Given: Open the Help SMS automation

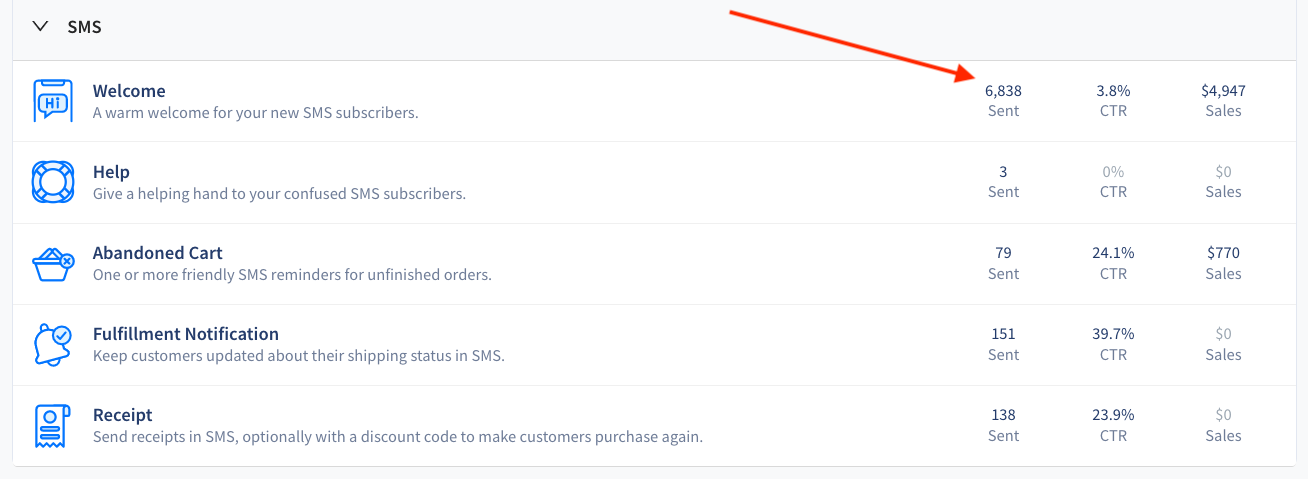Looking at the screenshot, I should (111, 172).
